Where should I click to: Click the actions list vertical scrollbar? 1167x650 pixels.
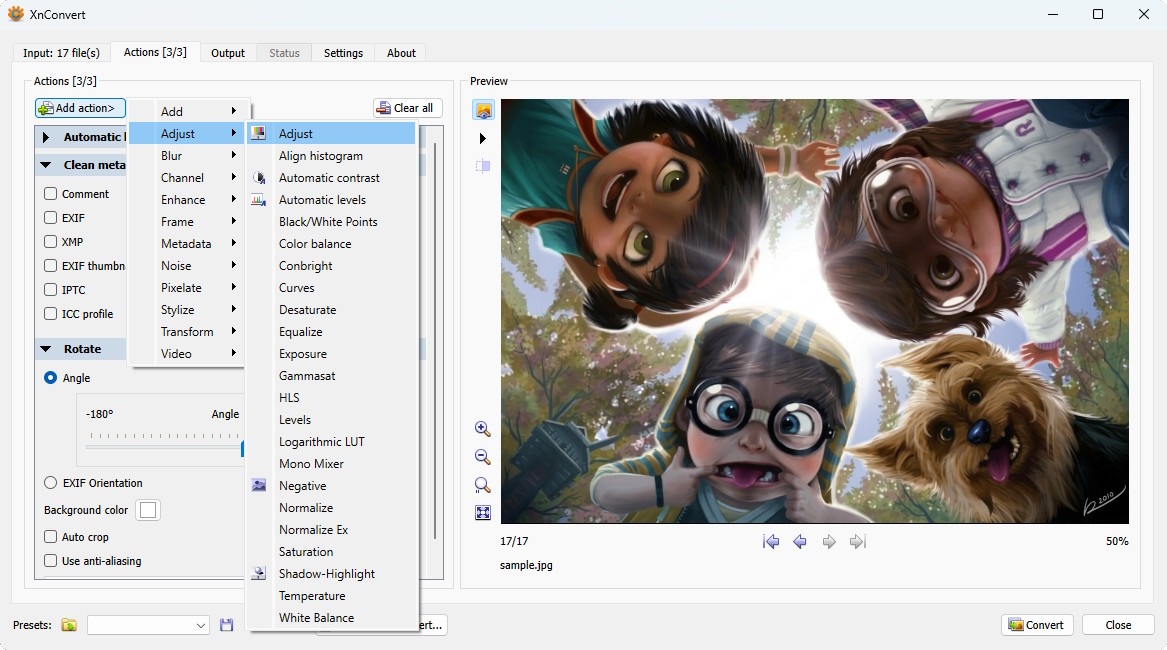[x=435, y=339]
